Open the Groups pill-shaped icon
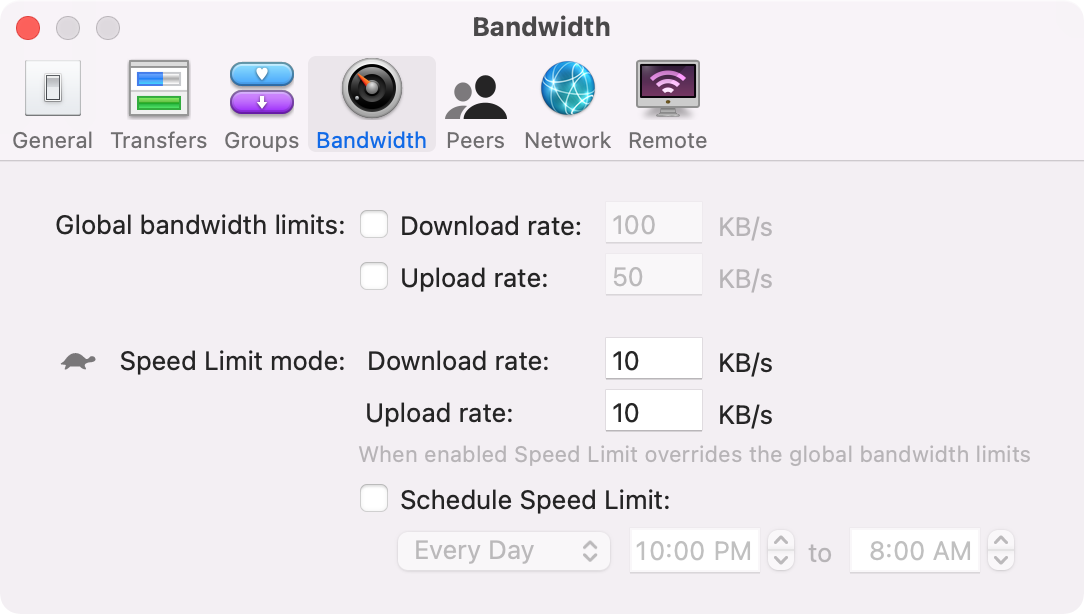Image resolution: width=1084 pixels, height=614 pixels. tap(262, 89)
